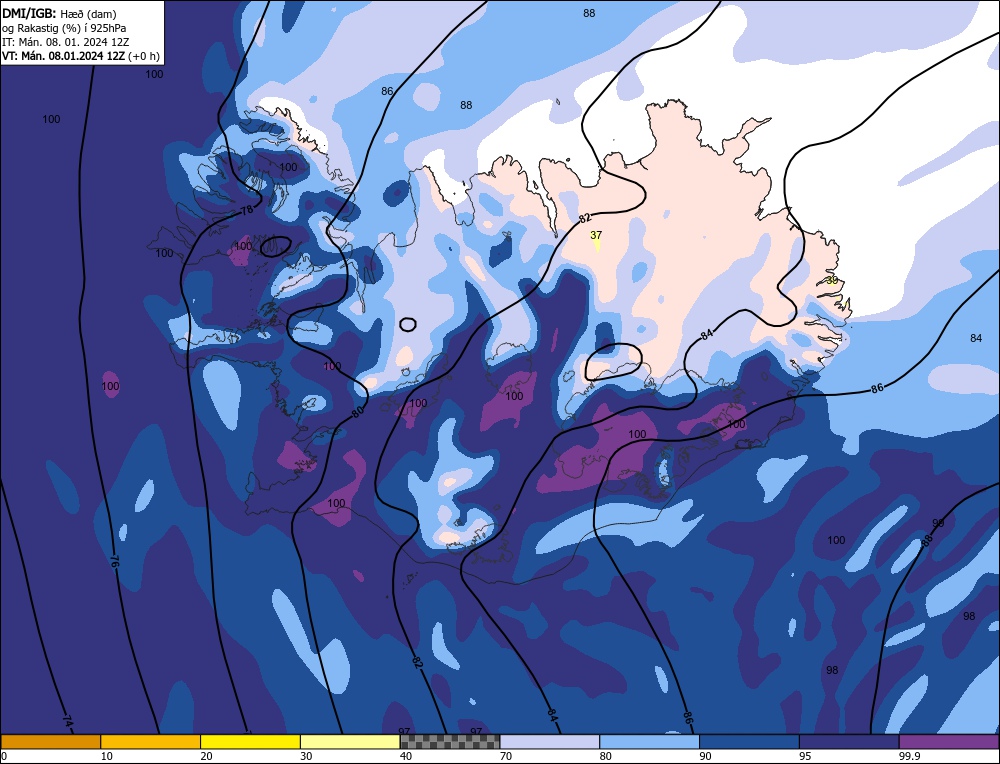Screen dimensions: 1000x764
Task: Click the yellow marker labeled 39 on east coast
Action: [832, 281]
